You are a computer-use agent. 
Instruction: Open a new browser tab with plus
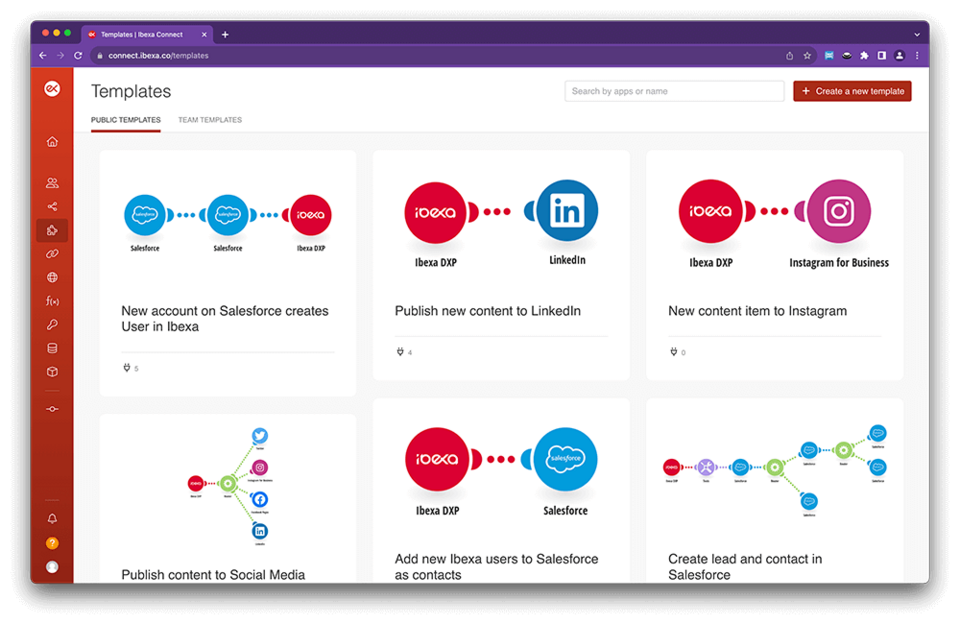click(225, 34)
